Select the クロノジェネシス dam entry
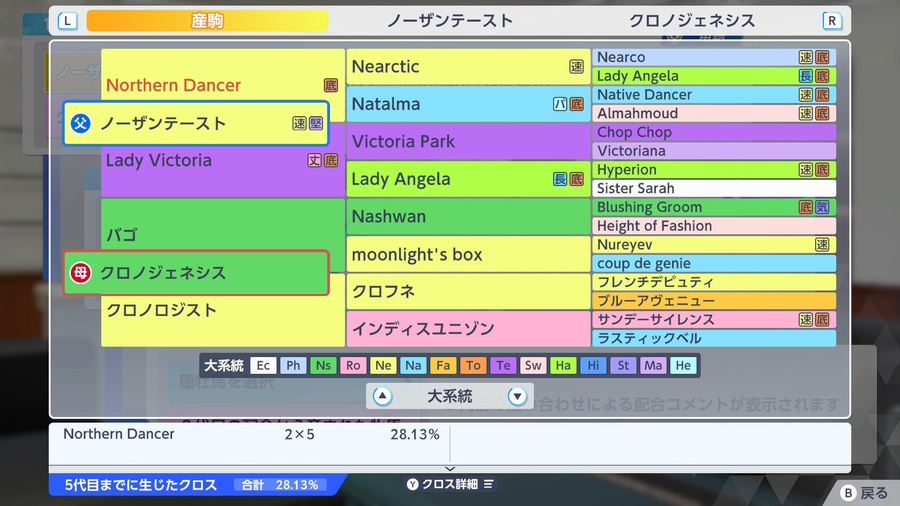Screen dimensions: 900x506 tap(196, 273)
